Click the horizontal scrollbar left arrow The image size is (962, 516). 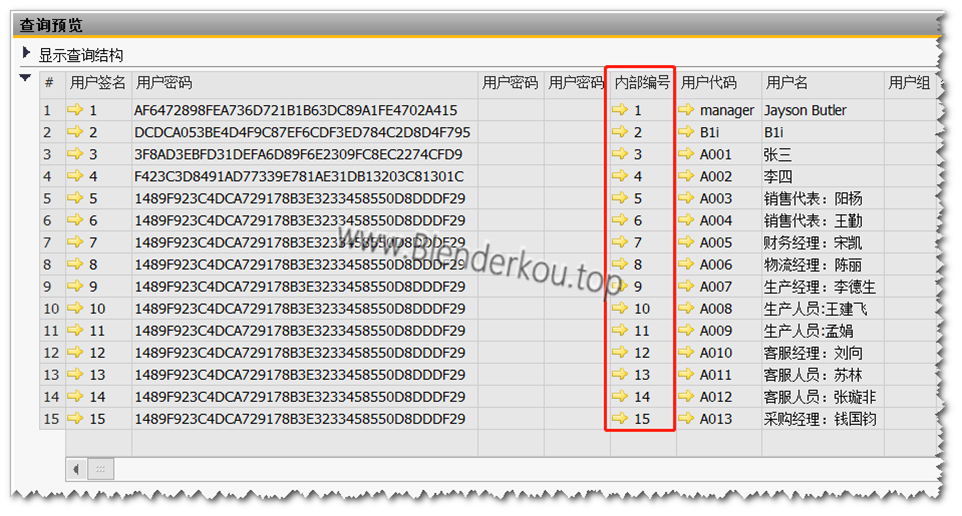77,468
